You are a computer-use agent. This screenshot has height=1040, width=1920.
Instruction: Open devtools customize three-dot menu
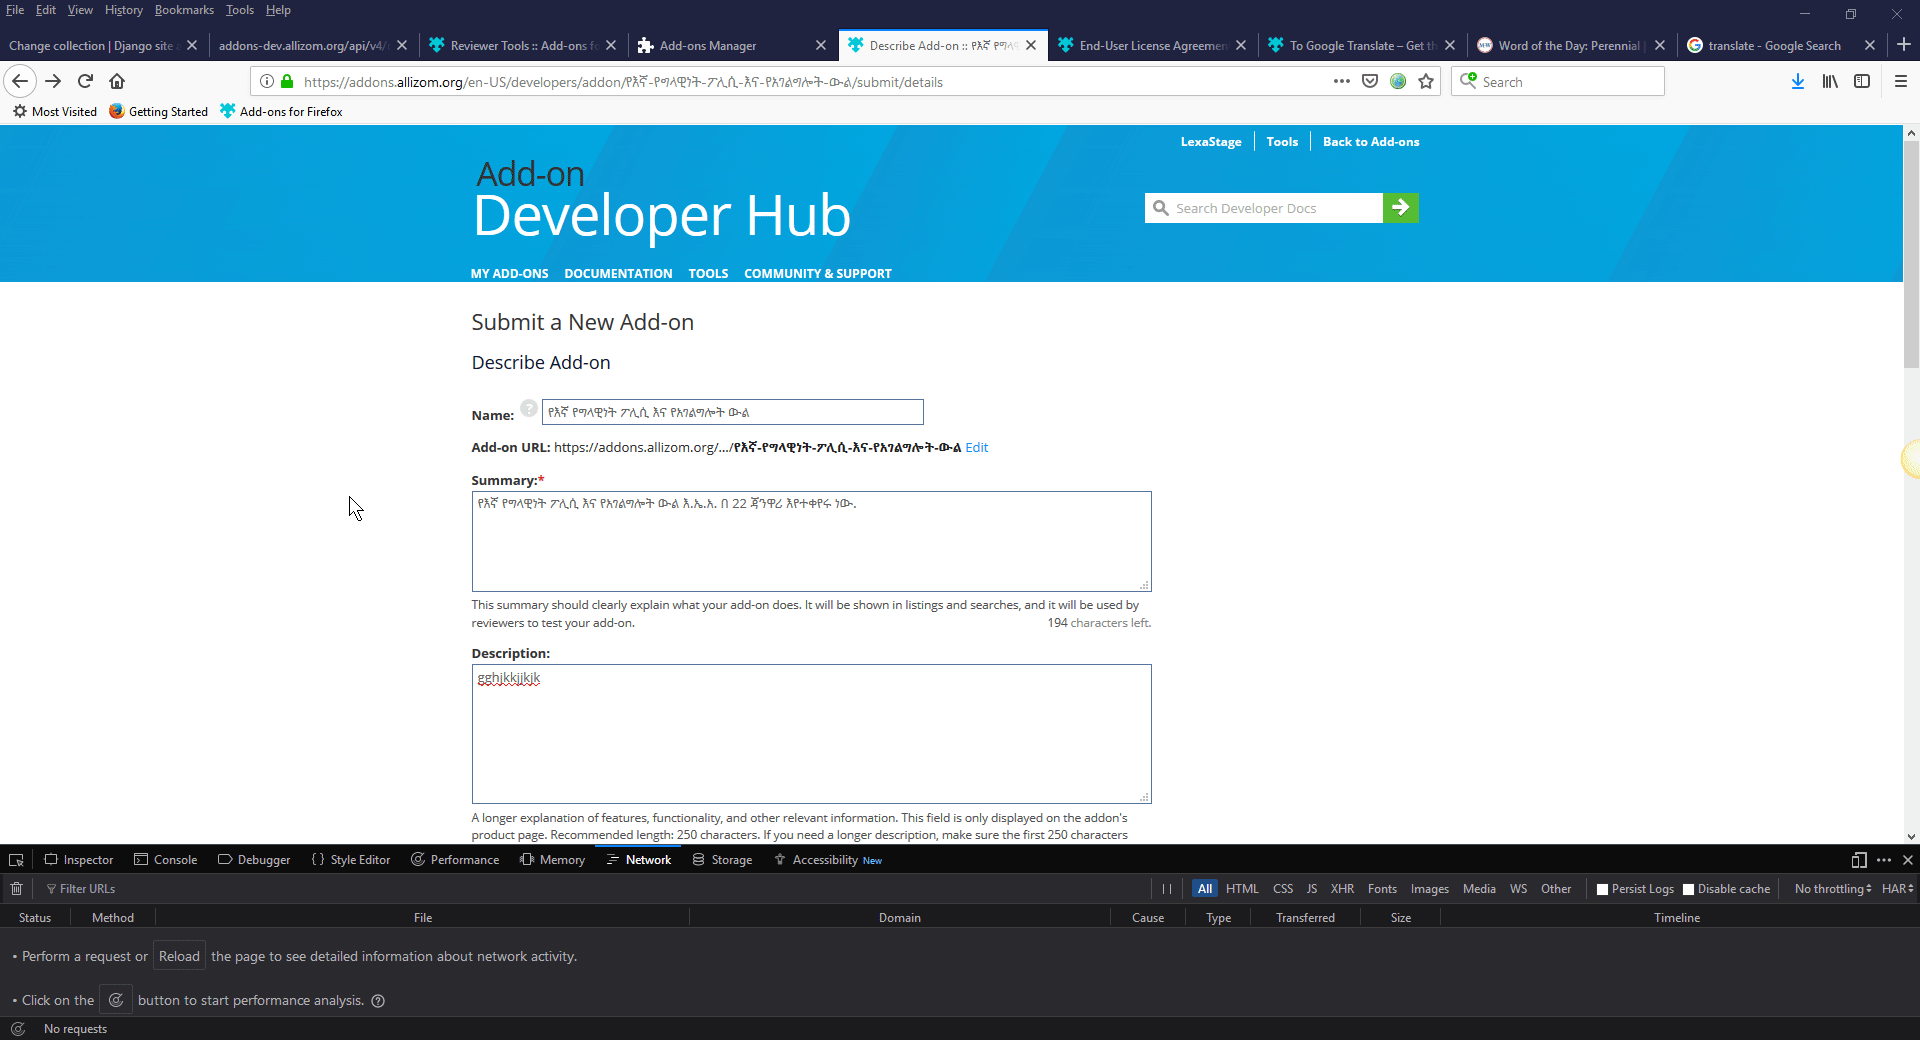(1884, 860)
